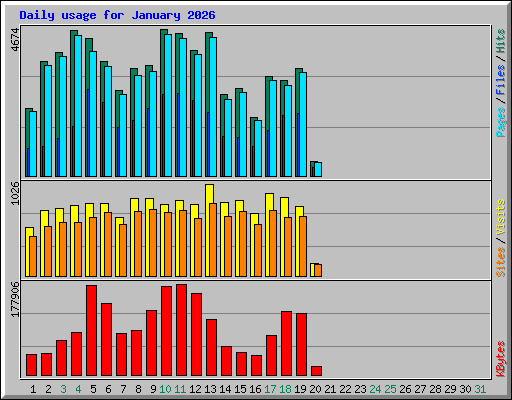Image resolution: width=512 pixels, height=400 pixels.
Task: Click day 12 on the x-axis
Action: (x=195, y=389)
